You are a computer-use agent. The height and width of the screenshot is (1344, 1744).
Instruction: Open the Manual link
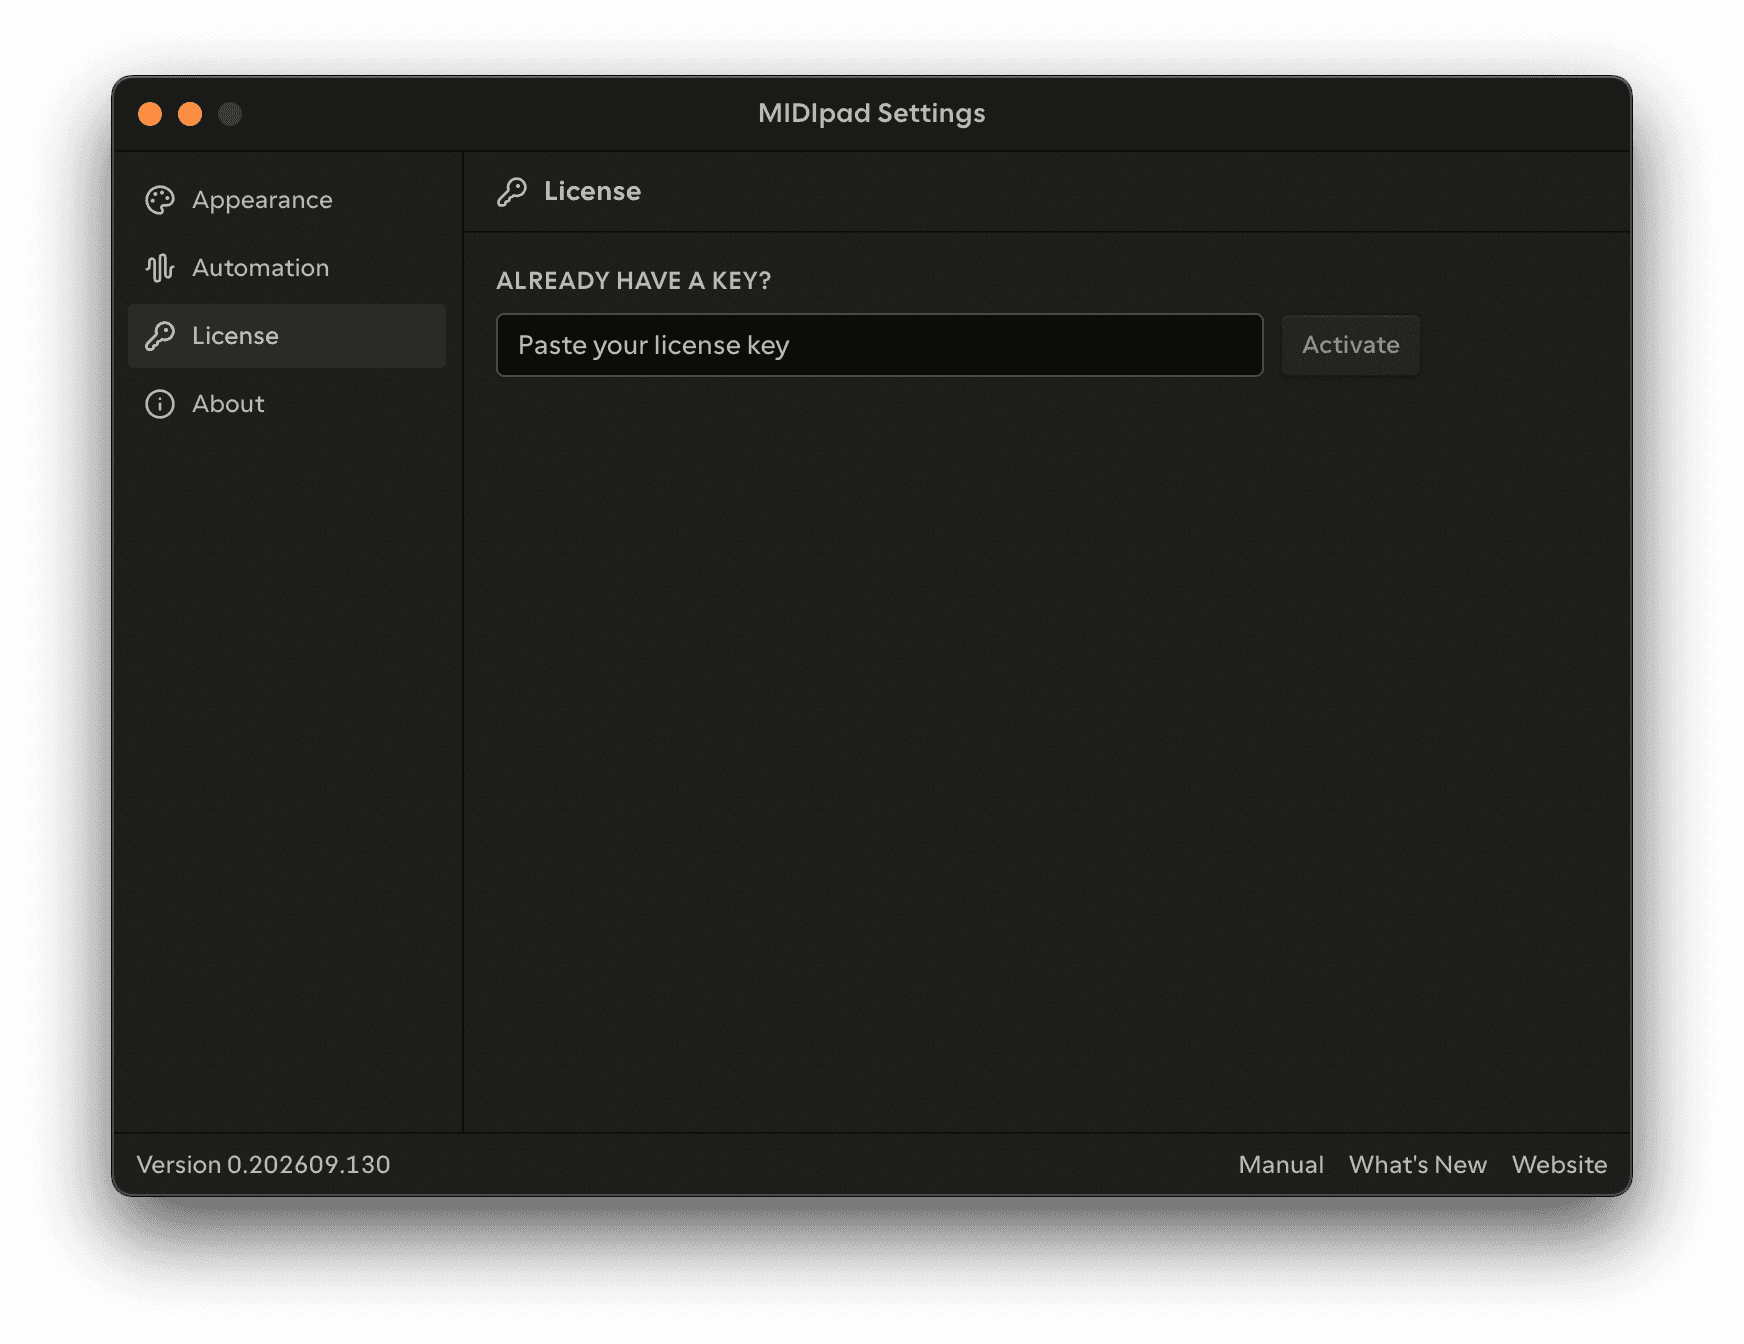click(x=1281, y=1165)
